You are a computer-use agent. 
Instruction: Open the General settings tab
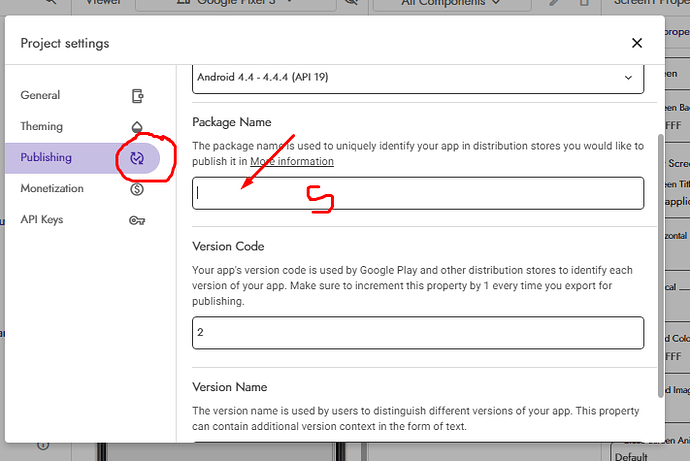[82, 95]
